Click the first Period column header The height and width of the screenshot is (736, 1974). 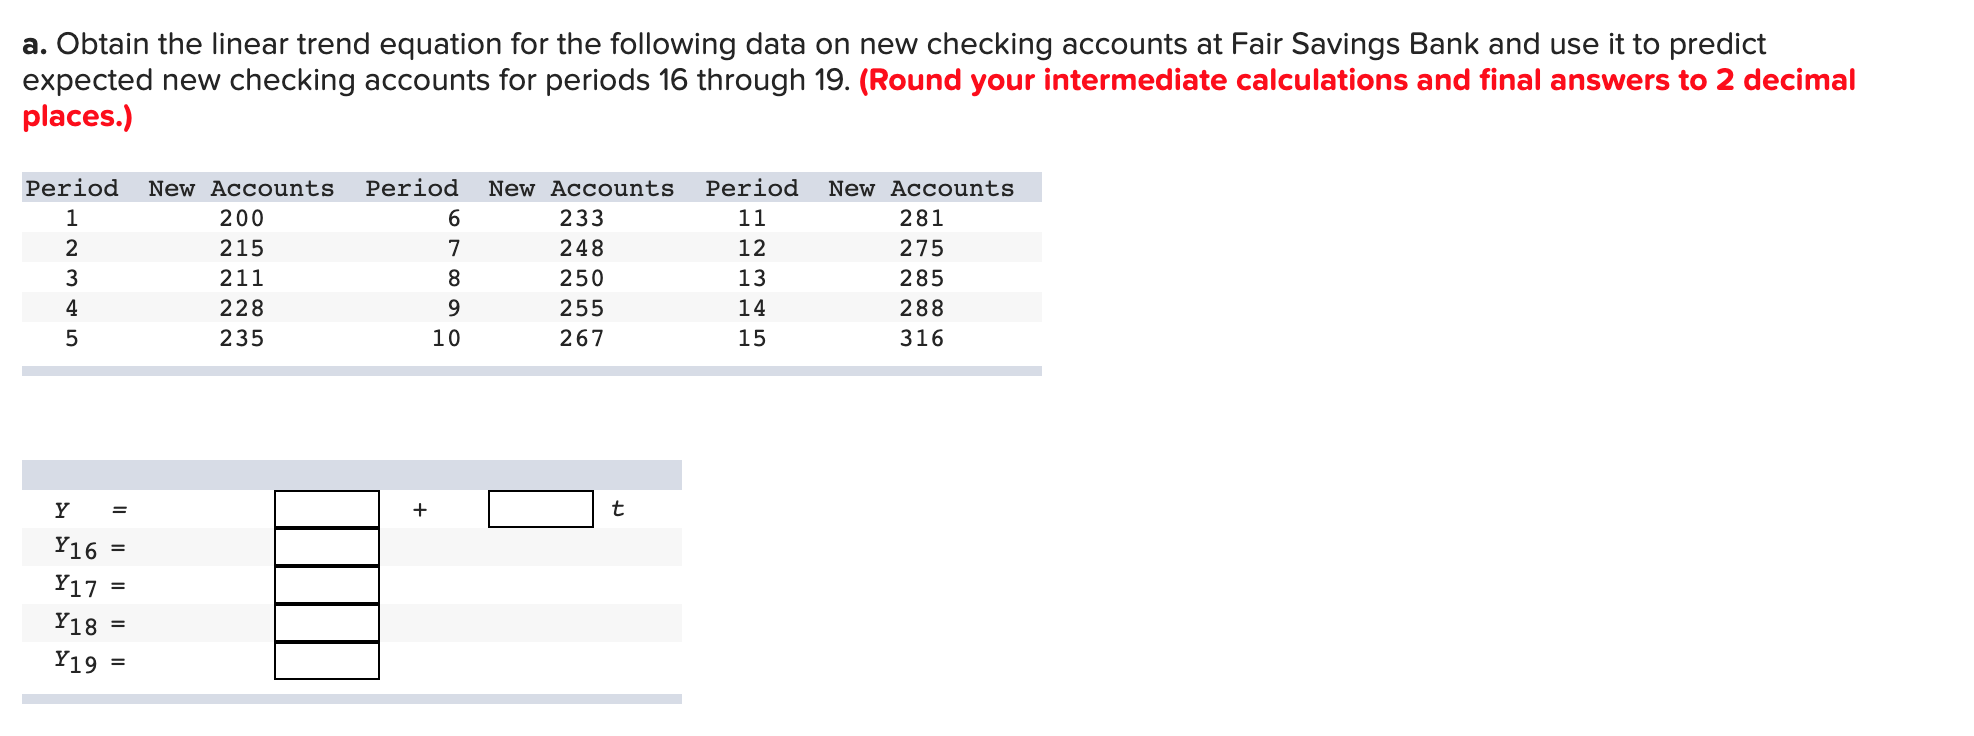tap(72, 188)
